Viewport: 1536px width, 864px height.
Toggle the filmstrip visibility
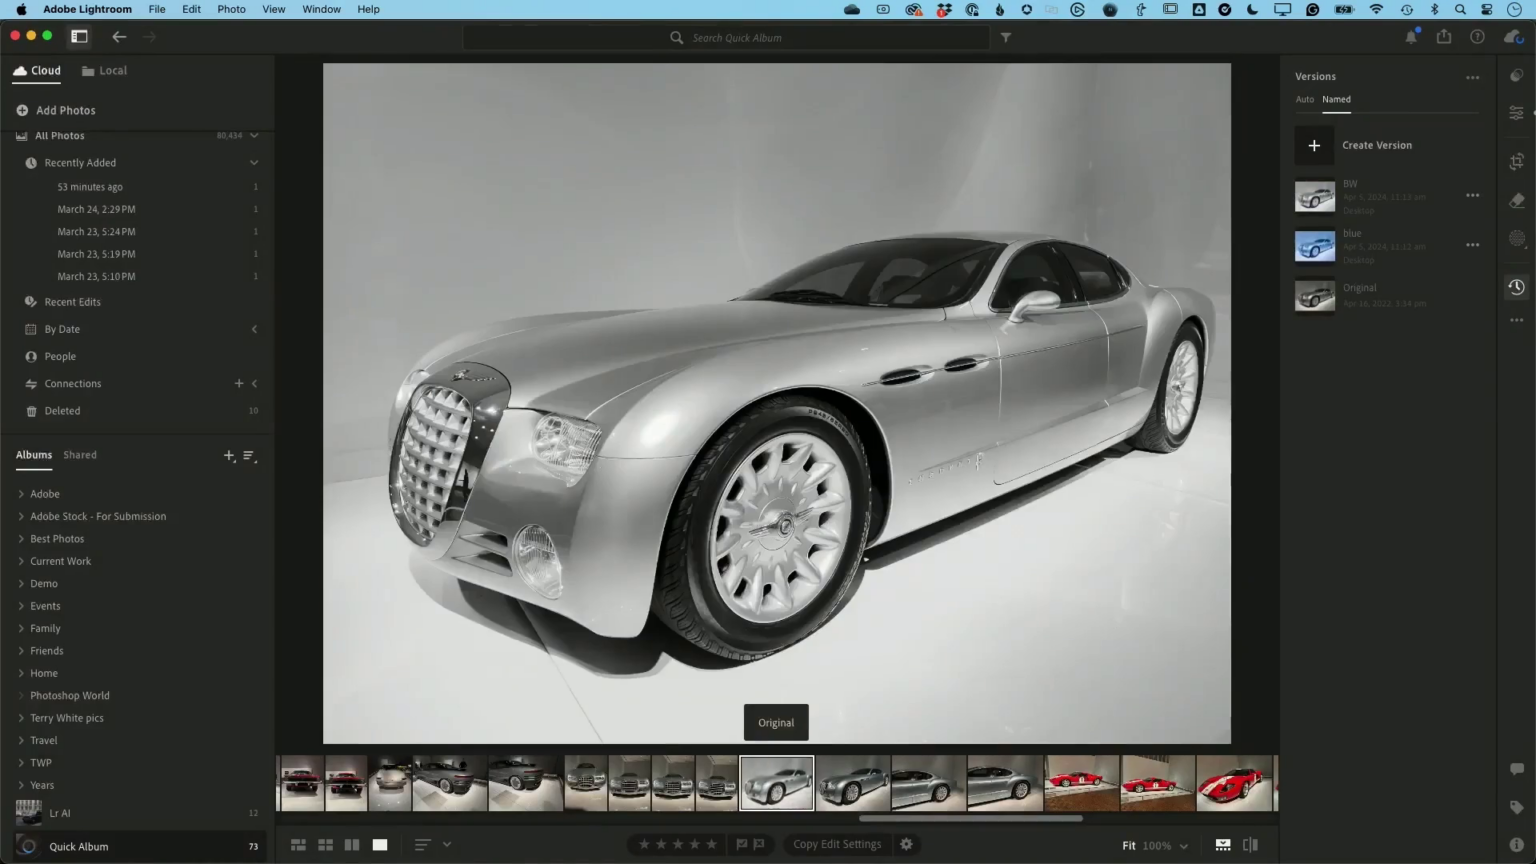pos(1222,844)
